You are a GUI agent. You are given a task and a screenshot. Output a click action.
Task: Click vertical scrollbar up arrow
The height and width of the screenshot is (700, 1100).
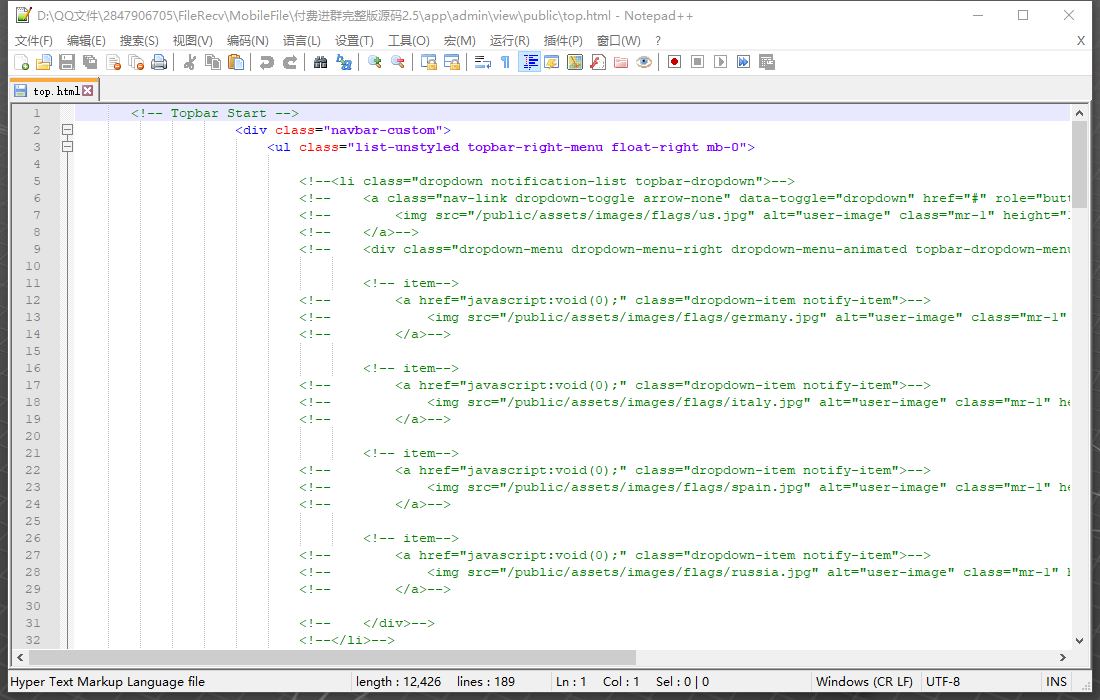pyautogui.click(x=1079, y=113)
